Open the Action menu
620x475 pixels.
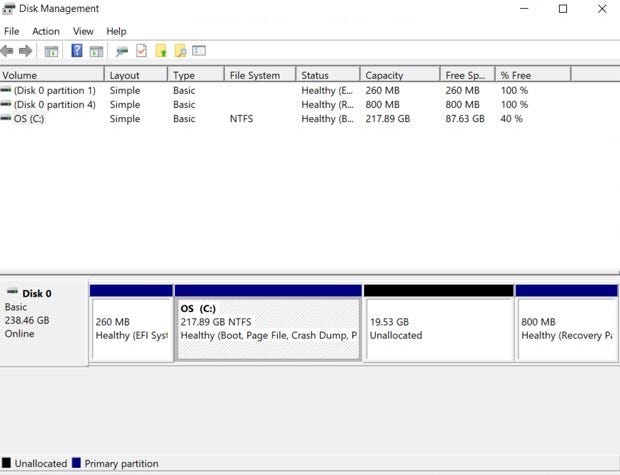click(x=46, y=31)
